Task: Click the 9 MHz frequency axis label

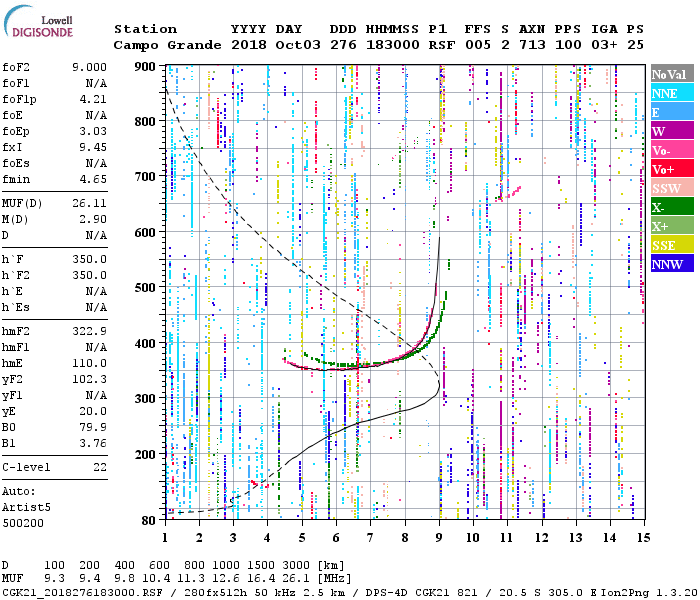Action: 439,538
